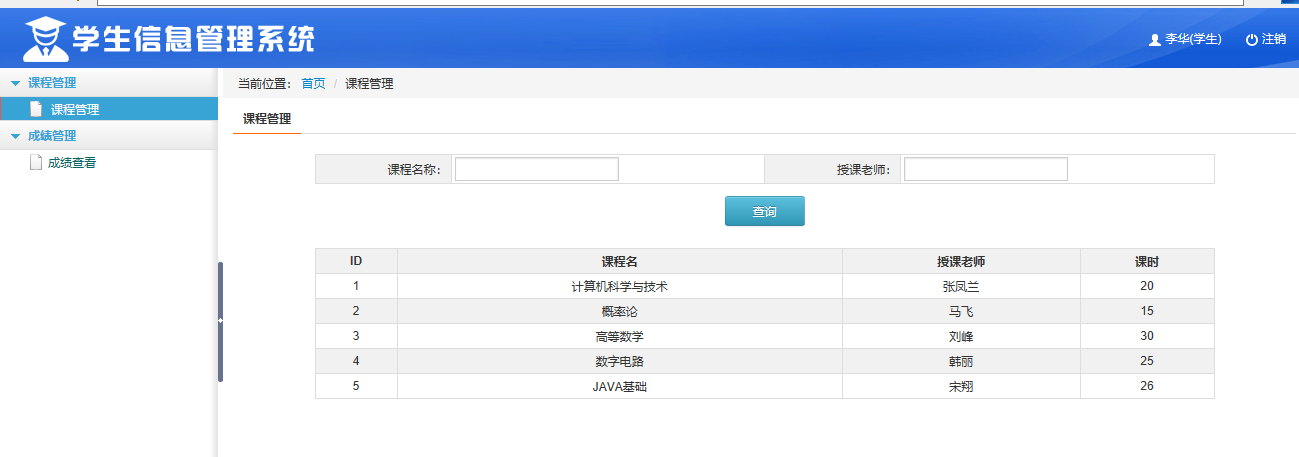Click the ID column header
Screen dimensions: 1299x457
coord(356,261)
